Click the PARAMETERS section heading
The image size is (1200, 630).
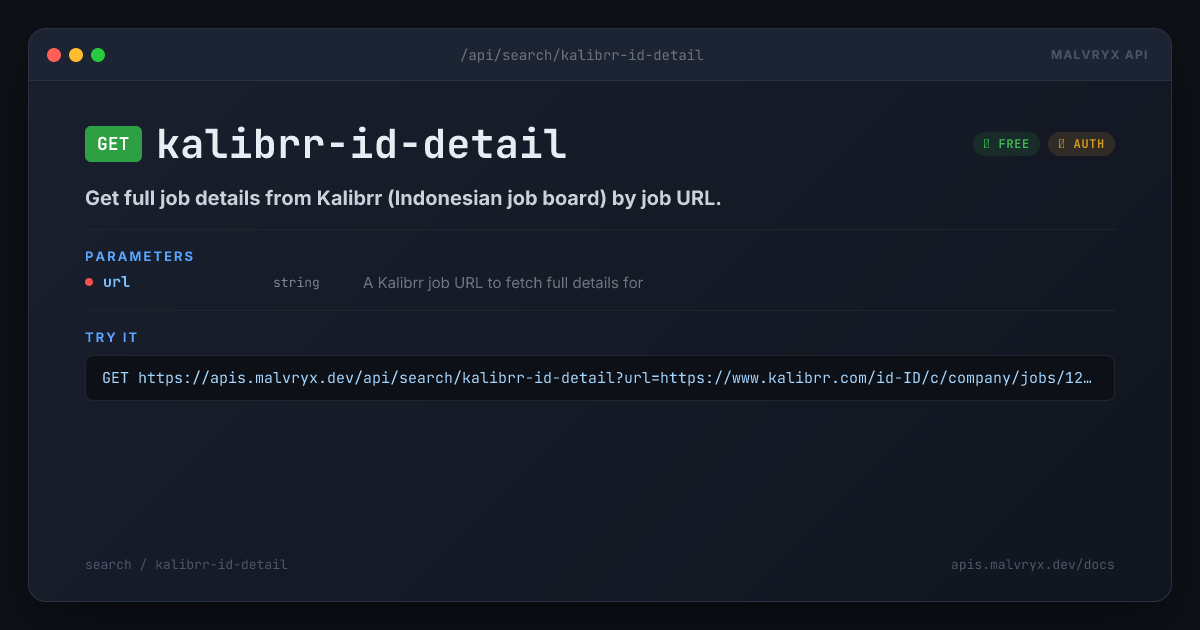click(x=140, y=256)
